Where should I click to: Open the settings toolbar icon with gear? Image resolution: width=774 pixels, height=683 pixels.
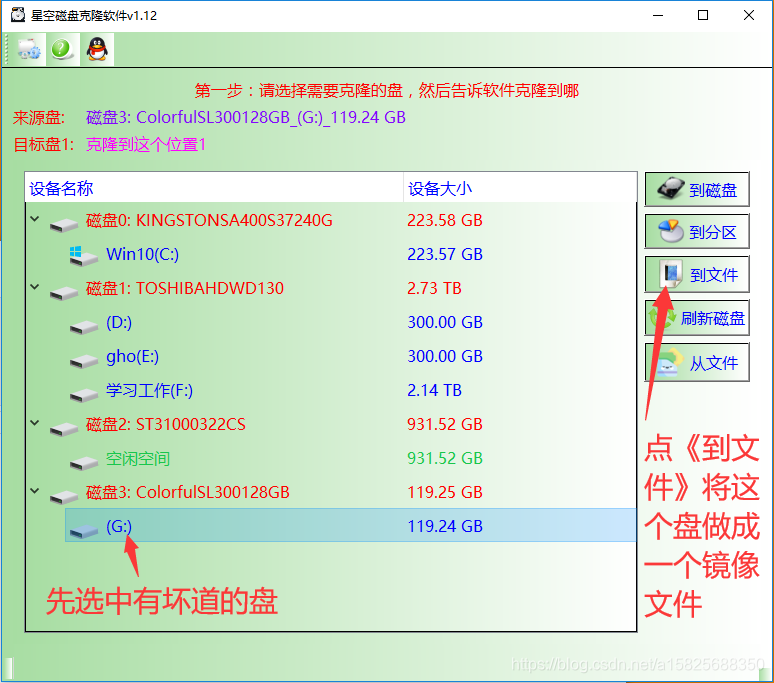(28, 49)
